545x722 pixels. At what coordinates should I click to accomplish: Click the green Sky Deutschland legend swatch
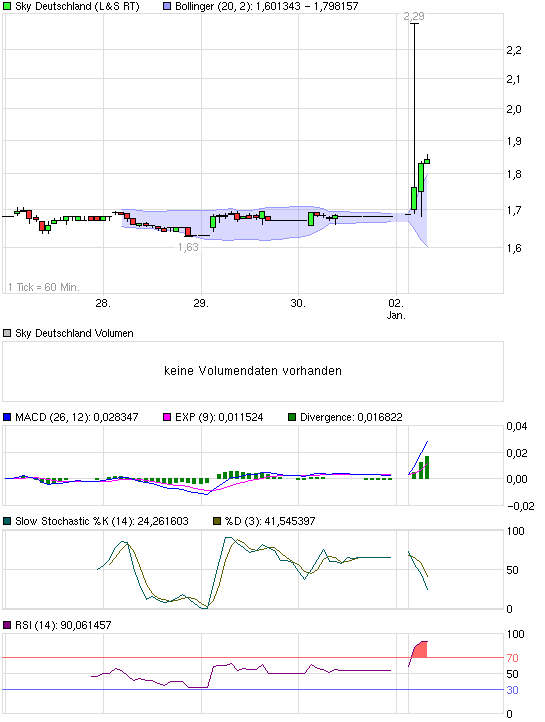click(7, 6)
